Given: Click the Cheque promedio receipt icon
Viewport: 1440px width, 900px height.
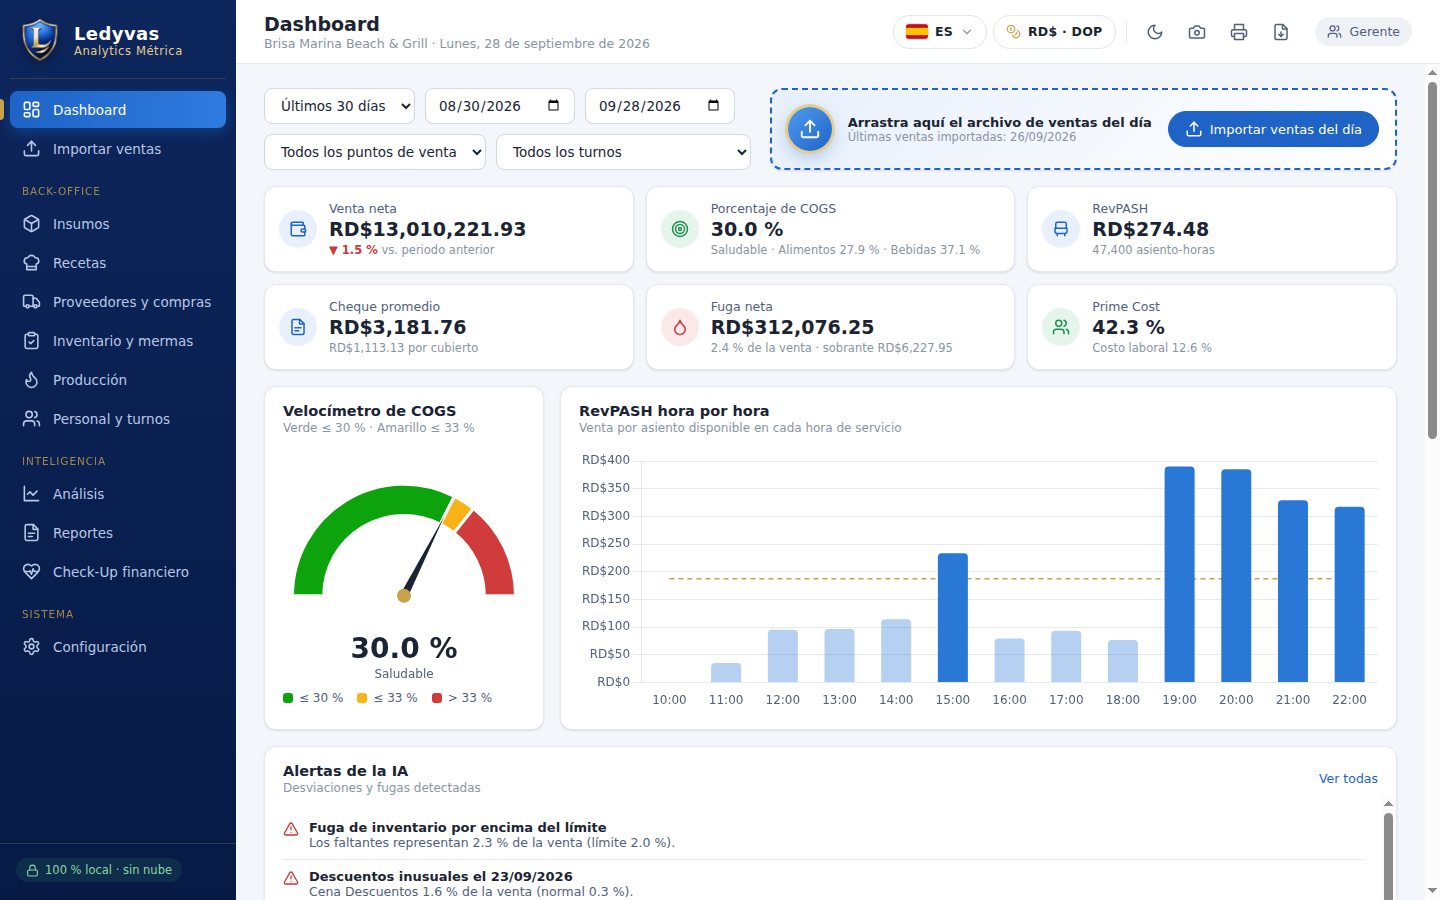Looking at the screenshot, I should point(298,327).
